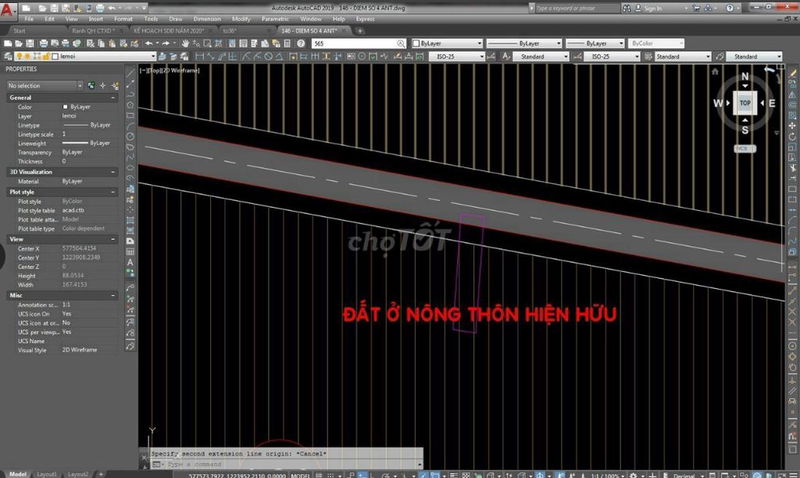800x478 pixels.
Task: Click the Top face of the ViewCube
Action: pos(745,103)
